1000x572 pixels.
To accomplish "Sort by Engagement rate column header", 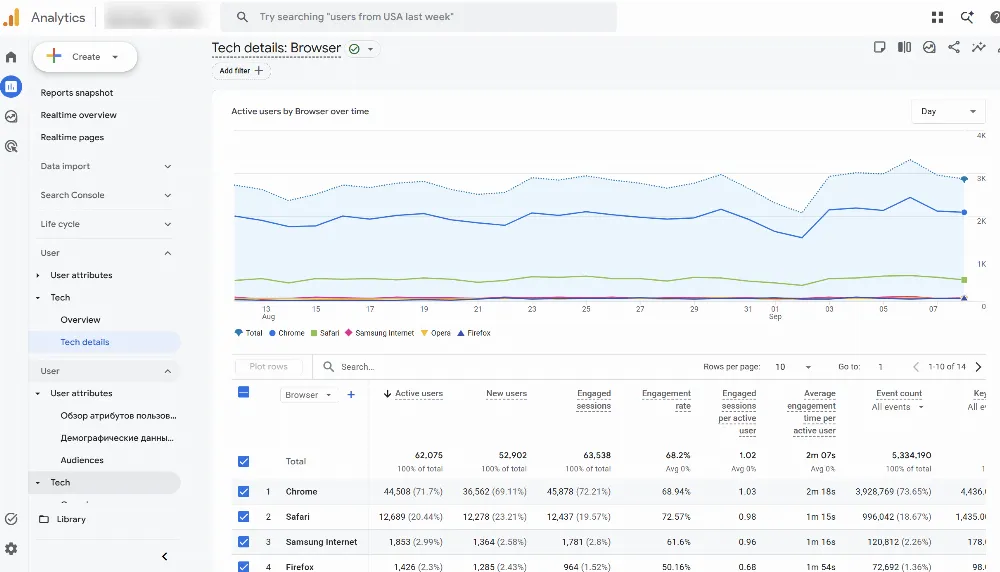I will pyautogui.click(x=666, y=400).
